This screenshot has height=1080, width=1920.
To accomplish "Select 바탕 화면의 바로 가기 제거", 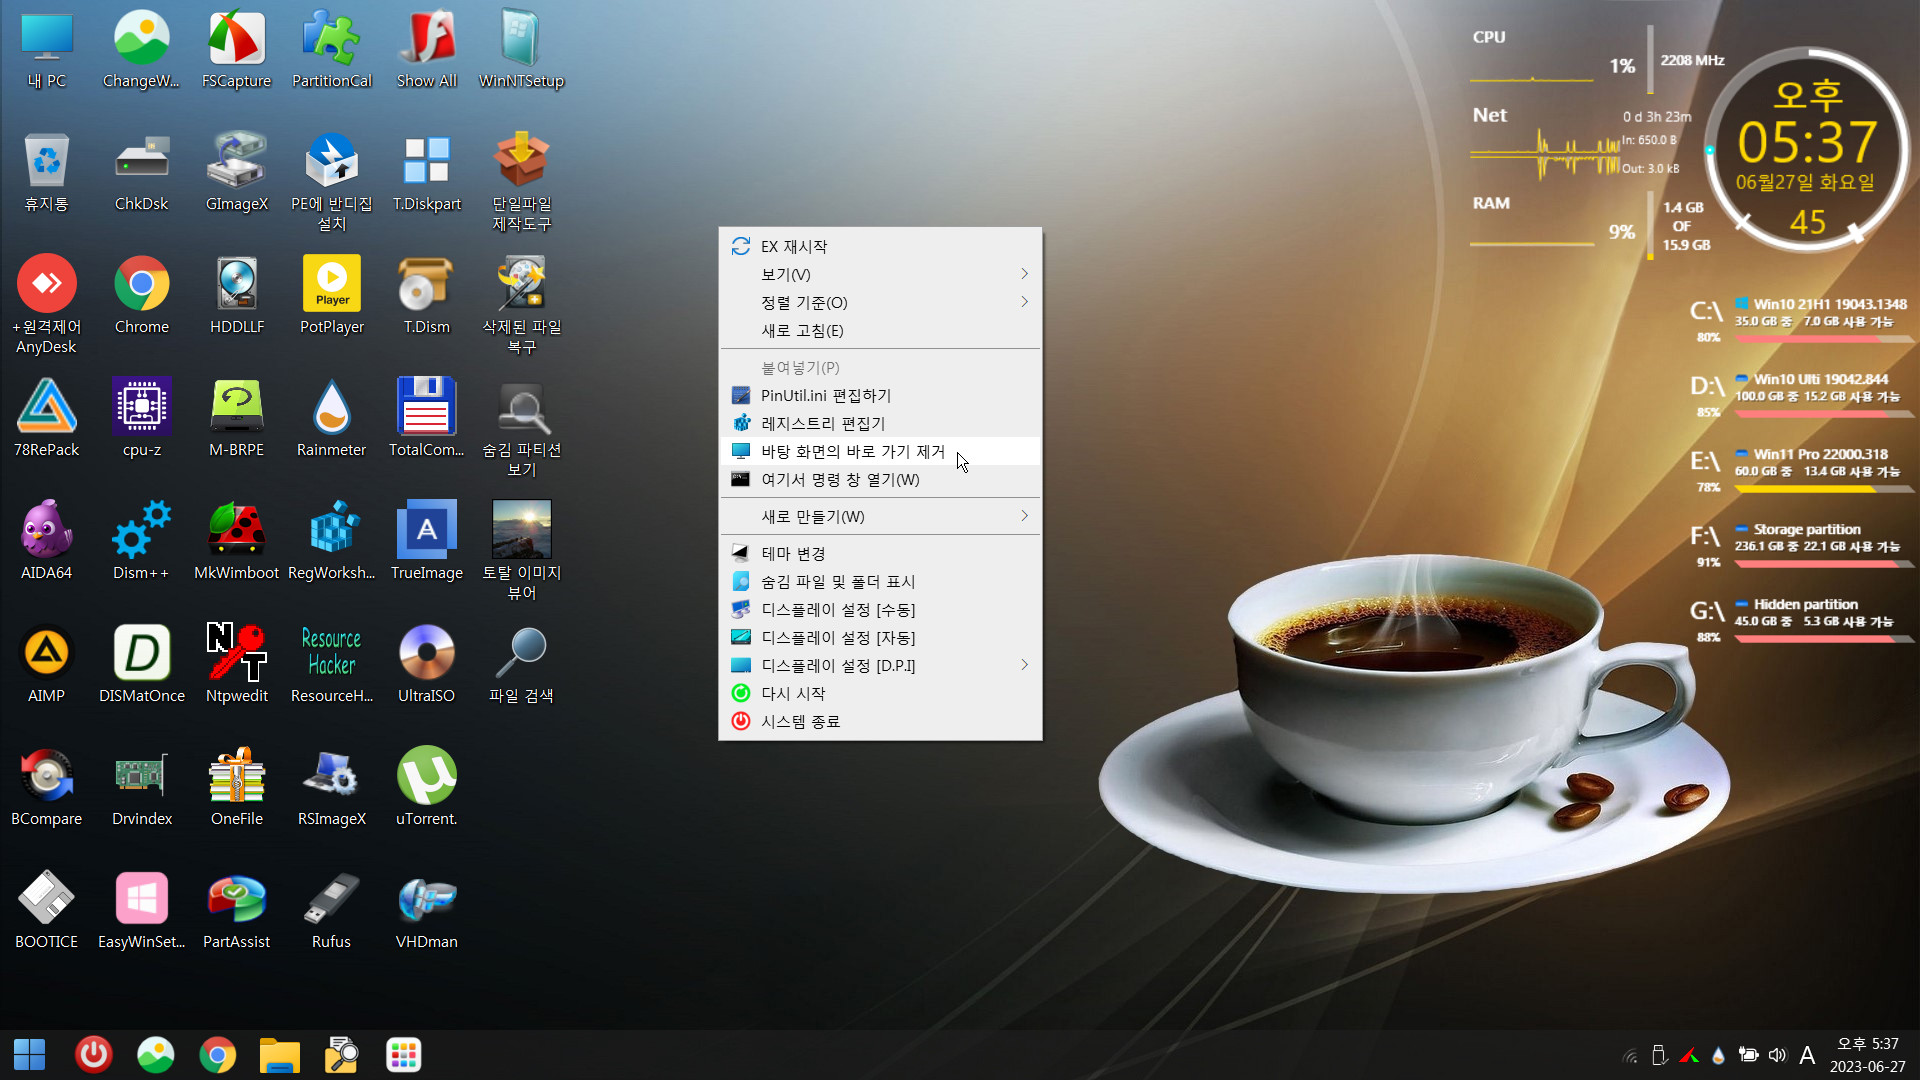I will pyautogui.click(x=880, y=451).
